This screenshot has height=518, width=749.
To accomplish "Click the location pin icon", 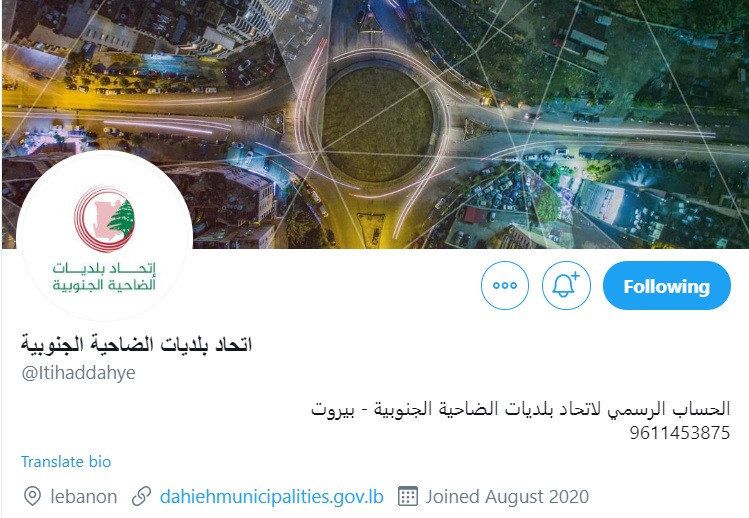I will (x=32, y=496).
